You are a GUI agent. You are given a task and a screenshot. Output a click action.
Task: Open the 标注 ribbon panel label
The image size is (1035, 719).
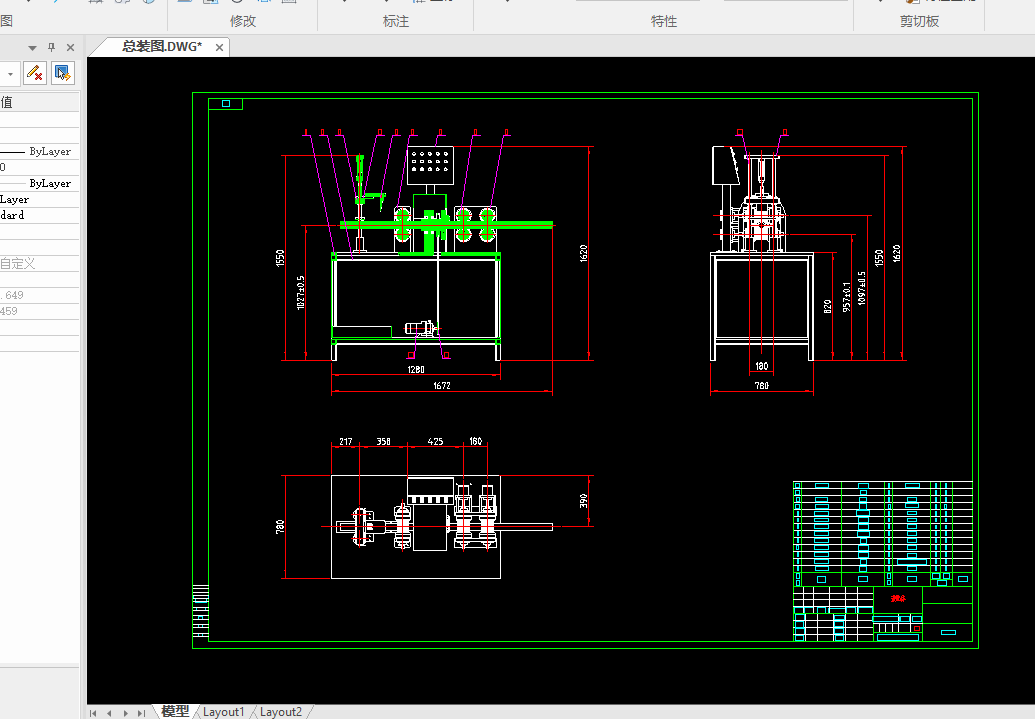395,21
